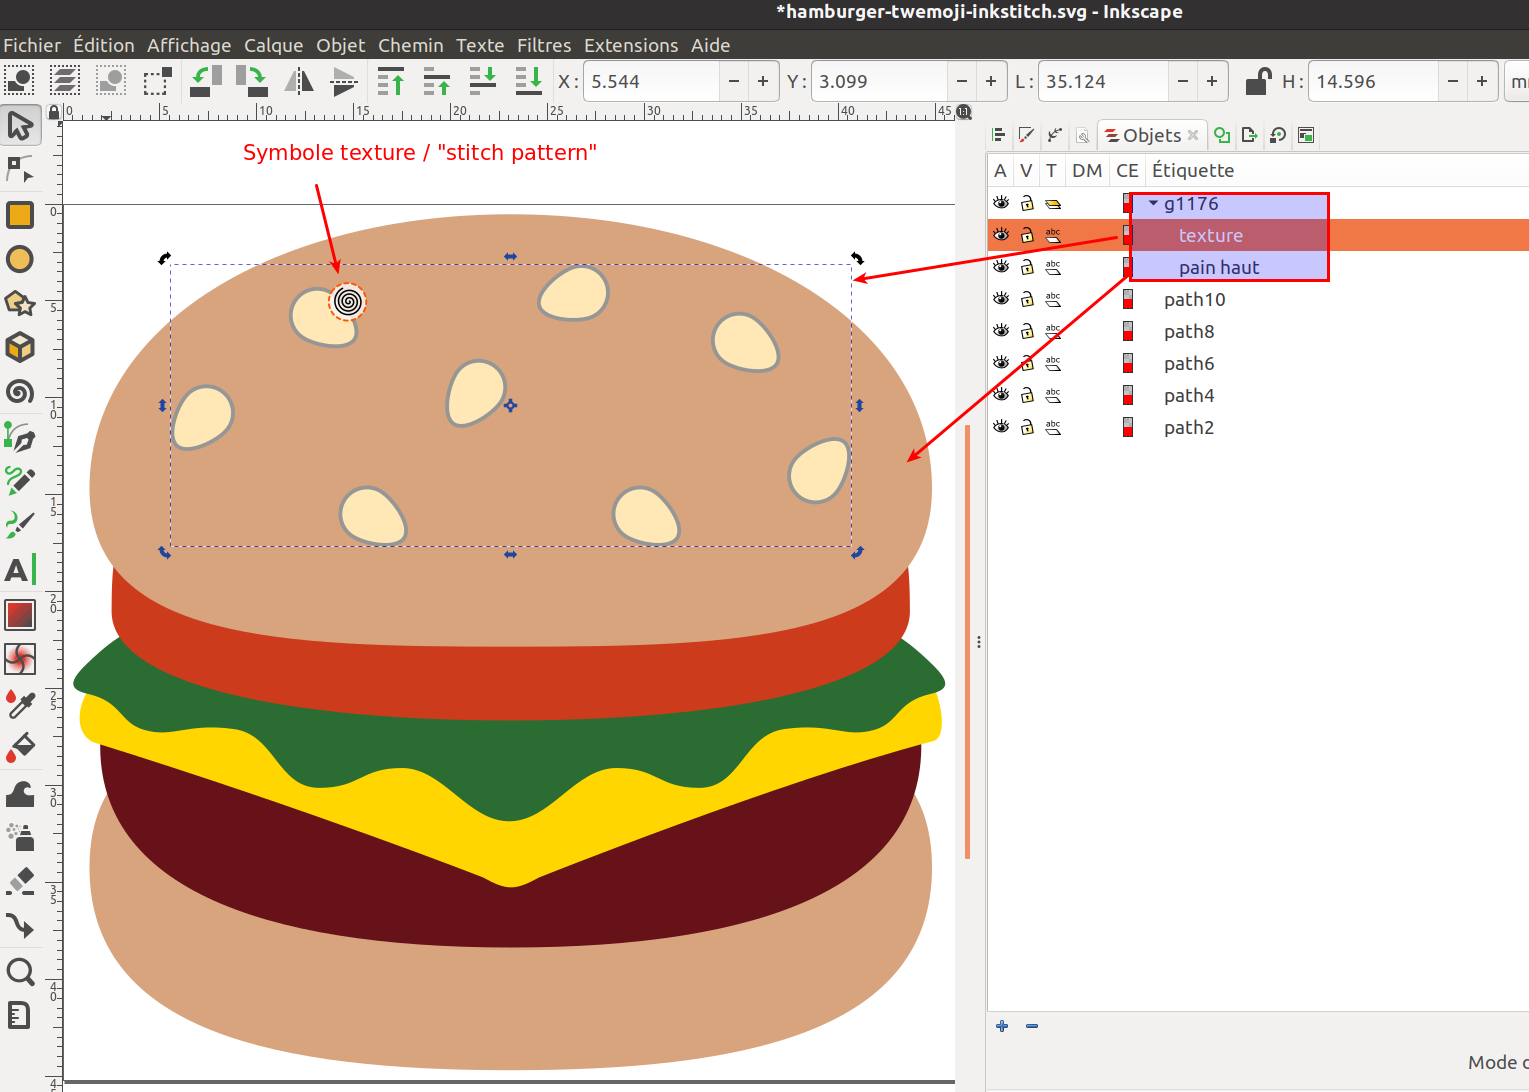The height and width of the screenshot is (1092, 1529).
Task: Raise selection one step
Action: pyautogui.click(x=437, y=81)
